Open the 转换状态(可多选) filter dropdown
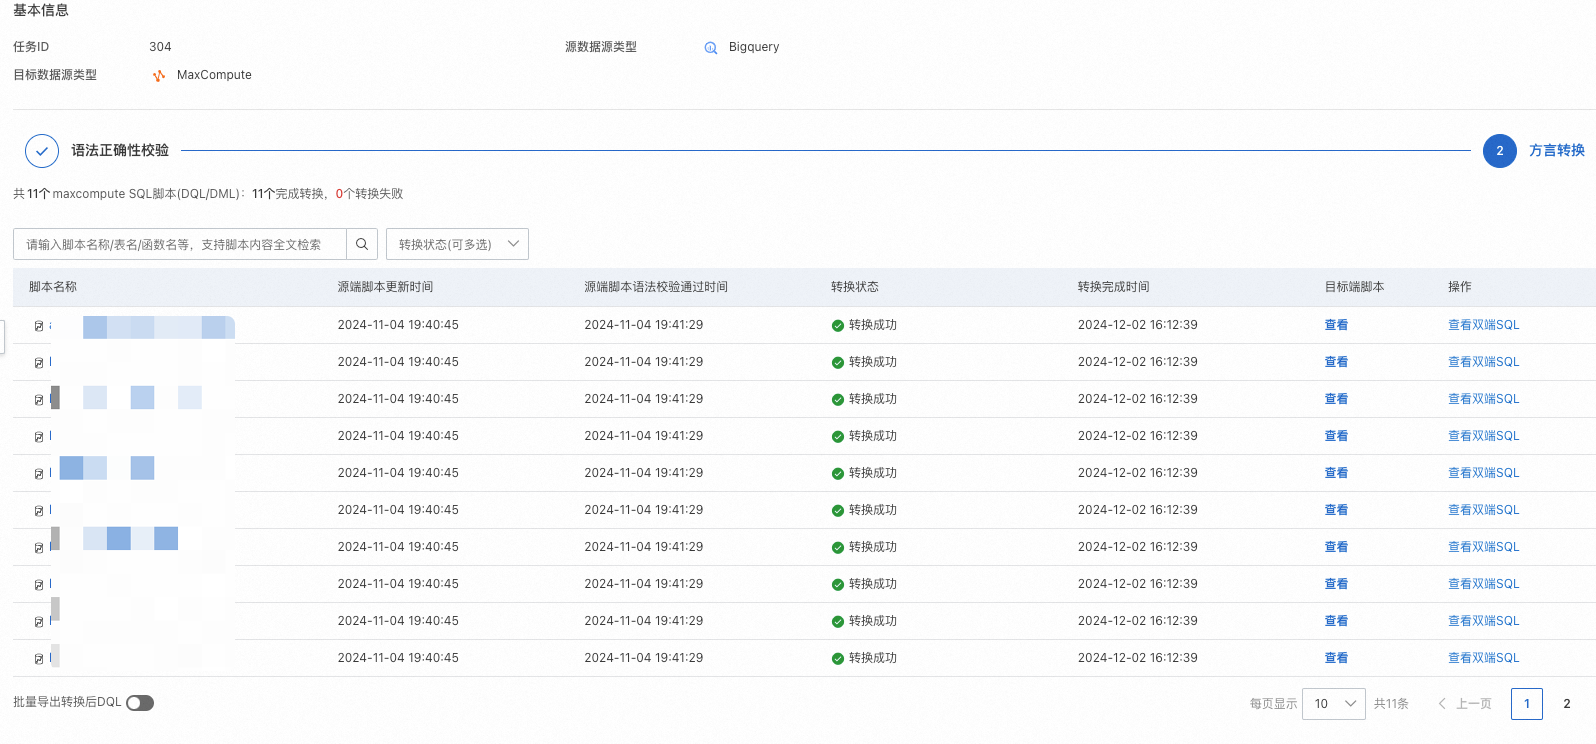This screenshot has height=744, width=1596. 457,244
